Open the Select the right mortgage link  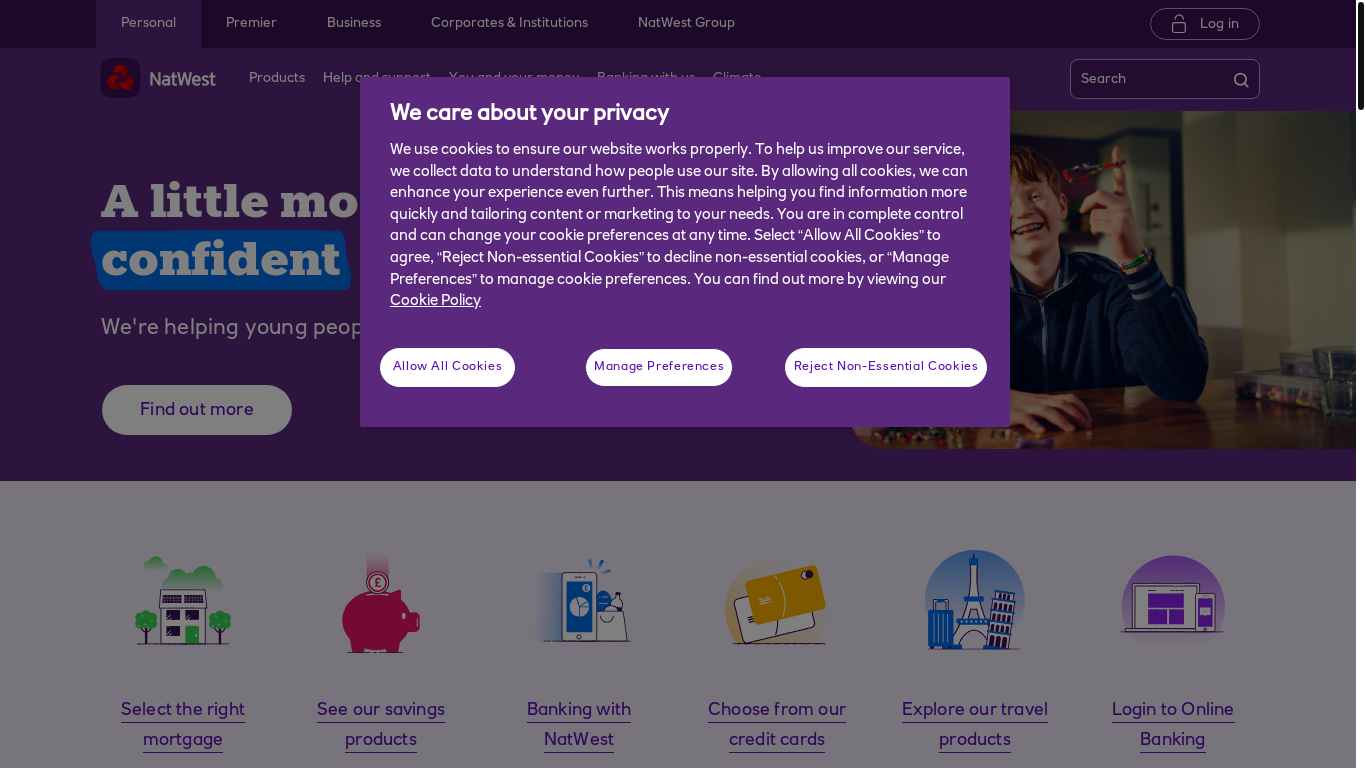(x=183, y=725)
